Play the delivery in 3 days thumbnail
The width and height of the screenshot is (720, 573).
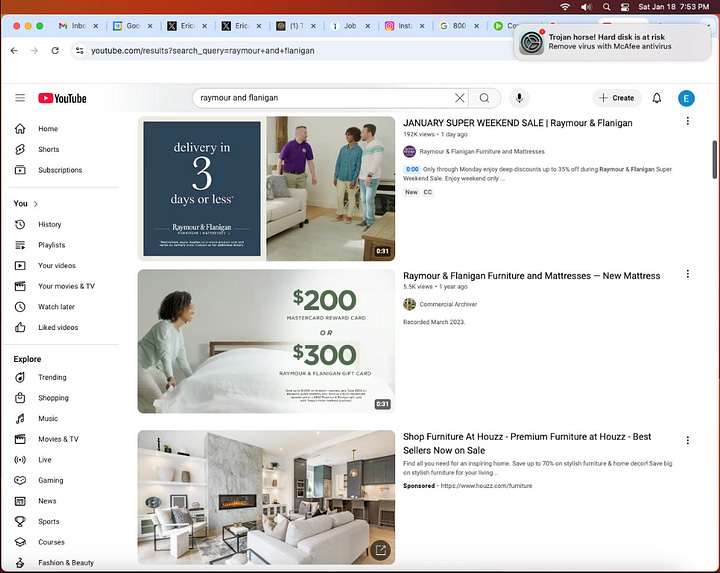point(266,189)
